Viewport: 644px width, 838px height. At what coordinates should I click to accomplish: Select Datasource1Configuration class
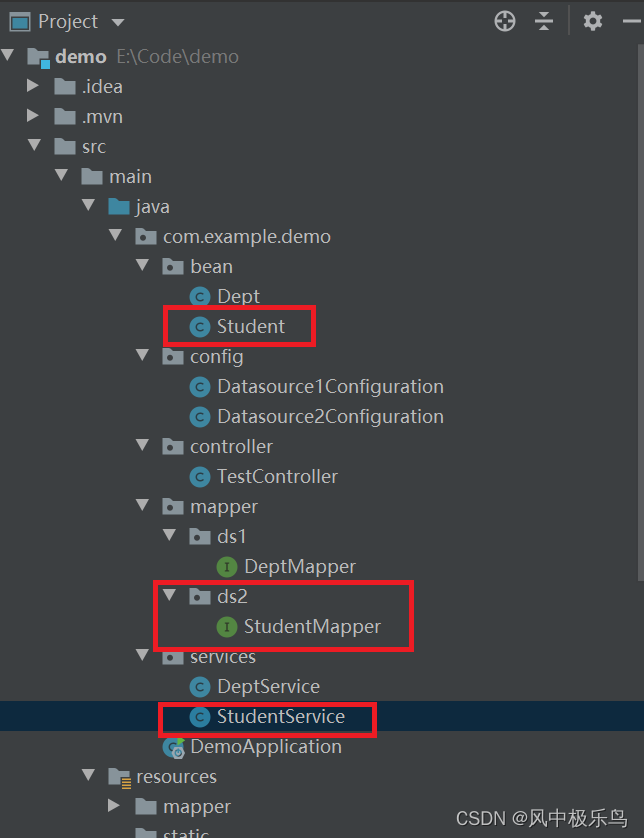click(x=330, y=386)
